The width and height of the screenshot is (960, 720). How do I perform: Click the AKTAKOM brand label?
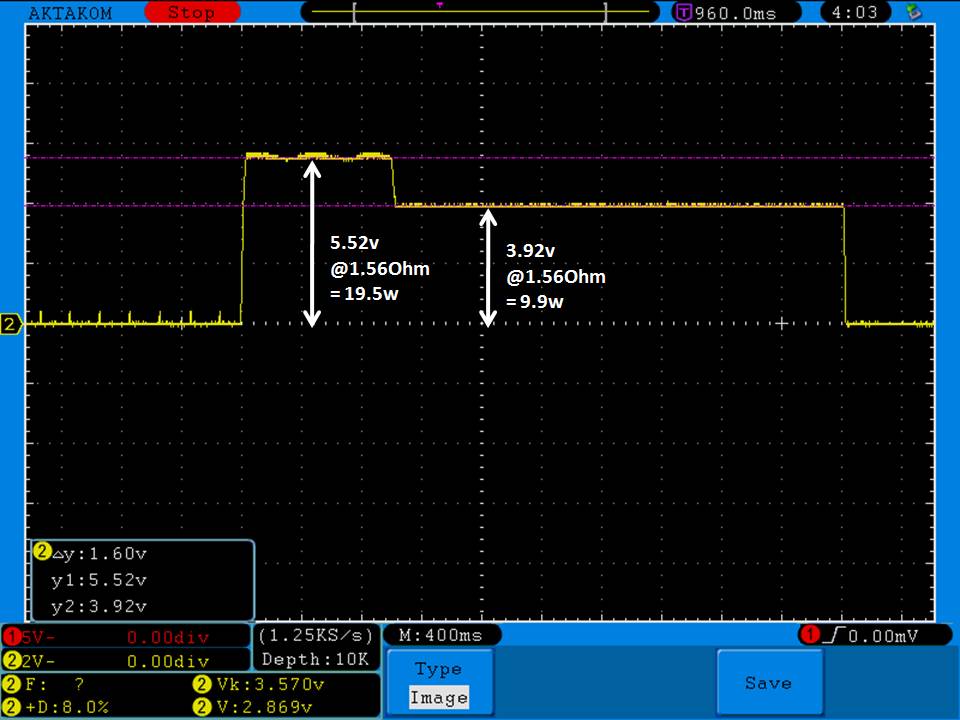coord(70,13)
